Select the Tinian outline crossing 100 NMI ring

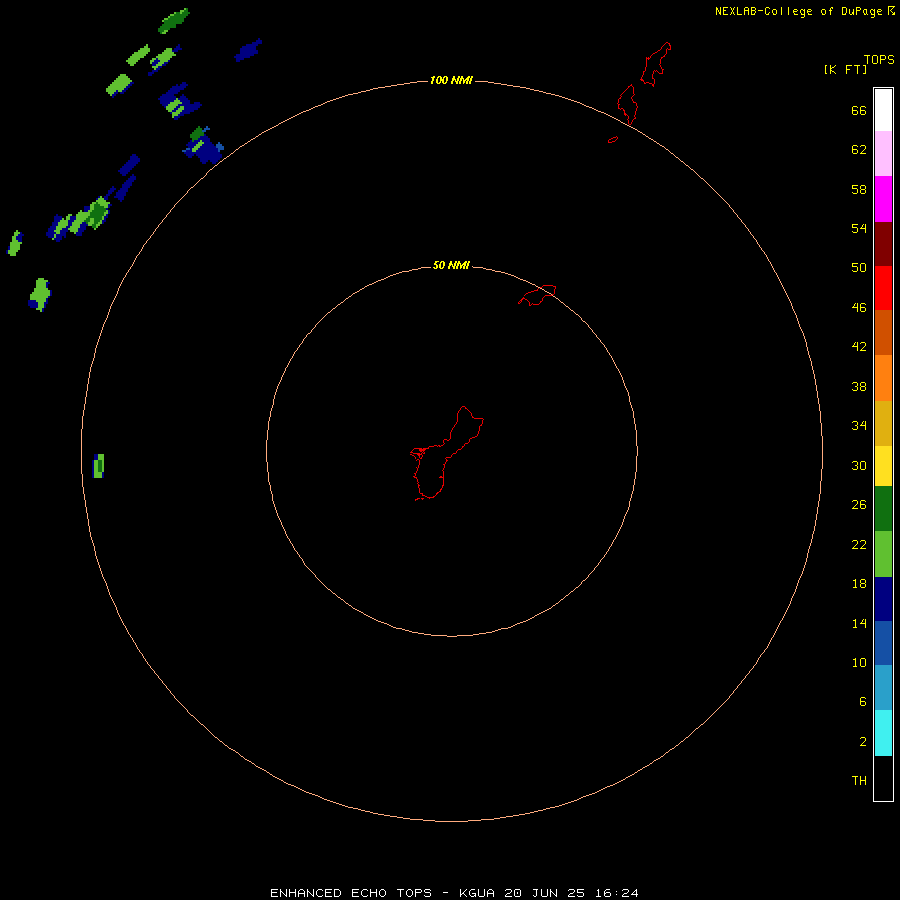[x=628, y=104]
